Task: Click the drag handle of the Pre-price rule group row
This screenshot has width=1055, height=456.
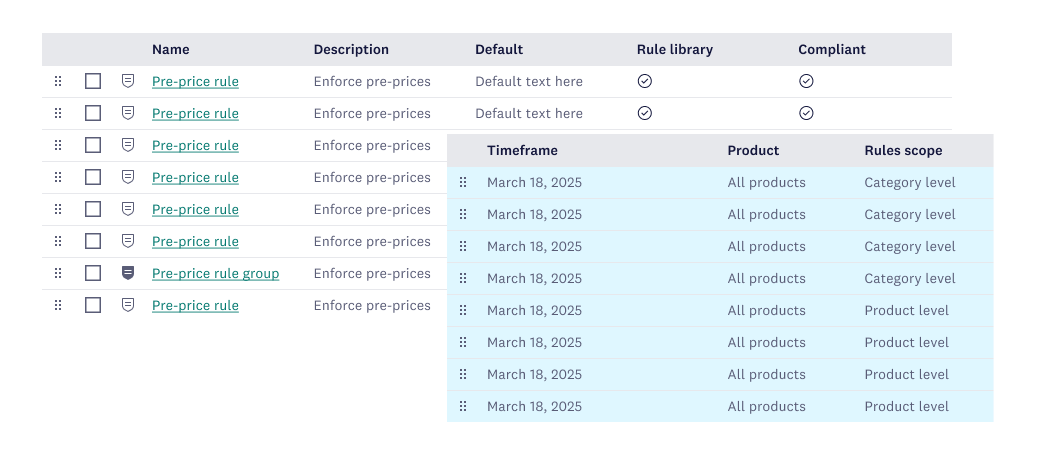Action: [x=58, y=274]
